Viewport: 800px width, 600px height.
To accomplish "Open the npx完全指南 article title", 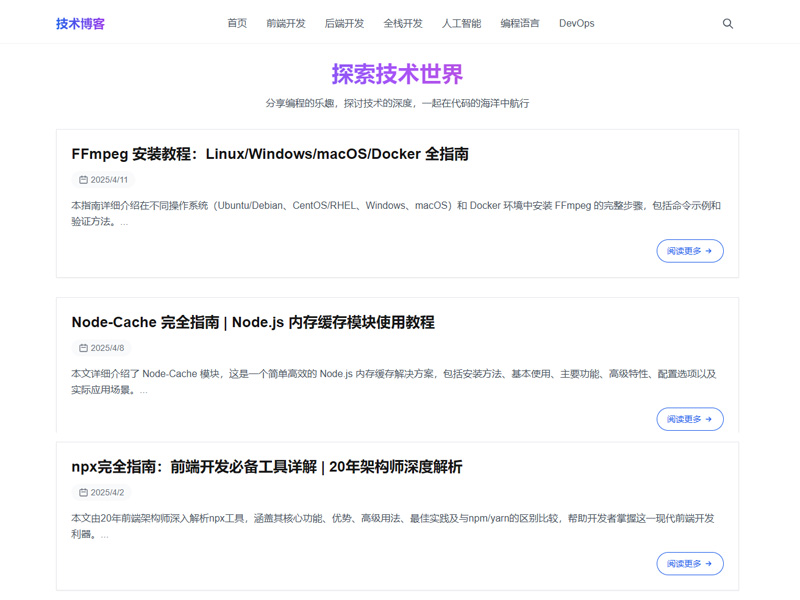I will coord(267,467).
